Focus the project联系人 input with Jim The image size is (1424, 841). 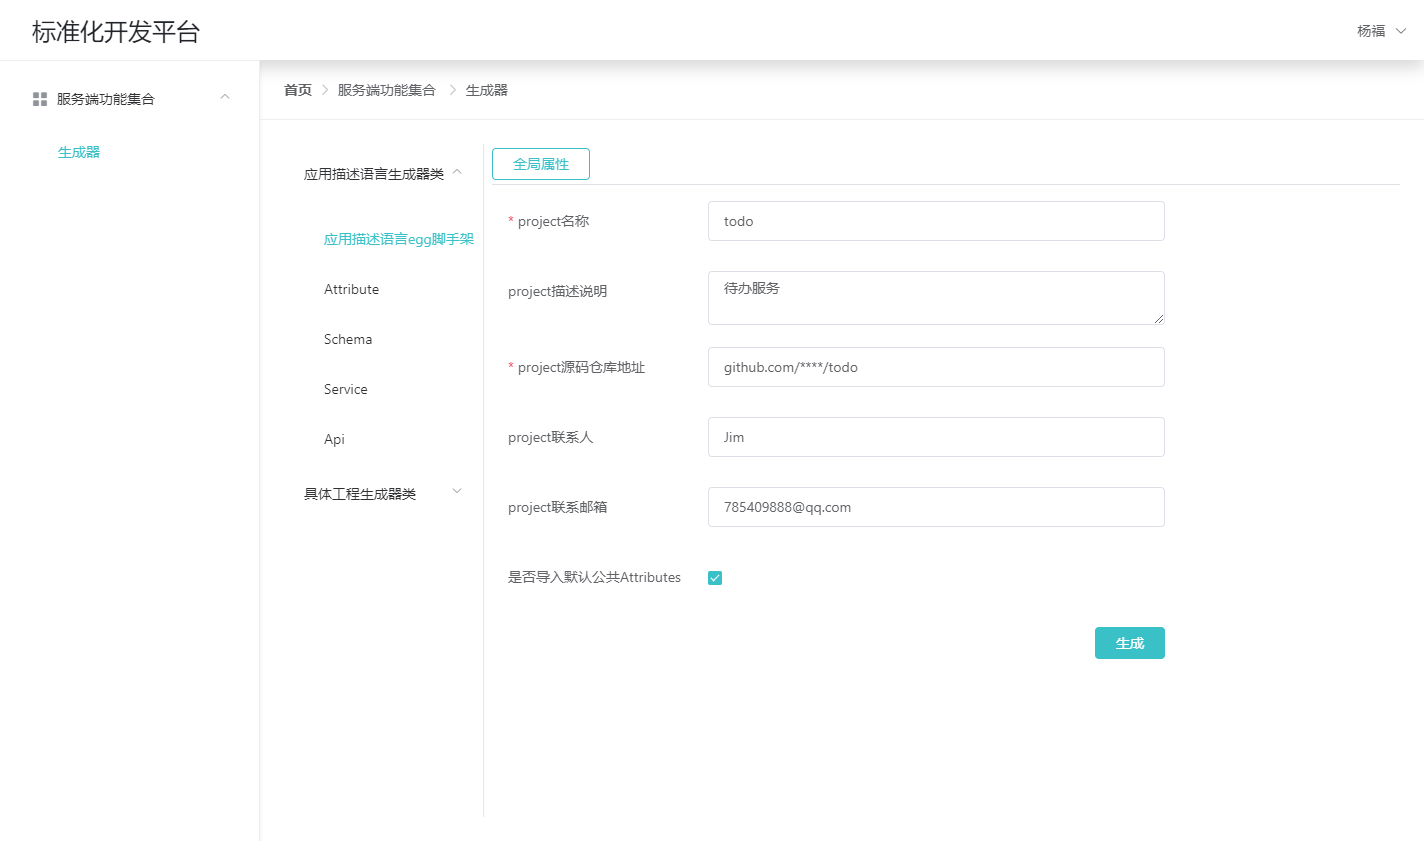(936, 437)
